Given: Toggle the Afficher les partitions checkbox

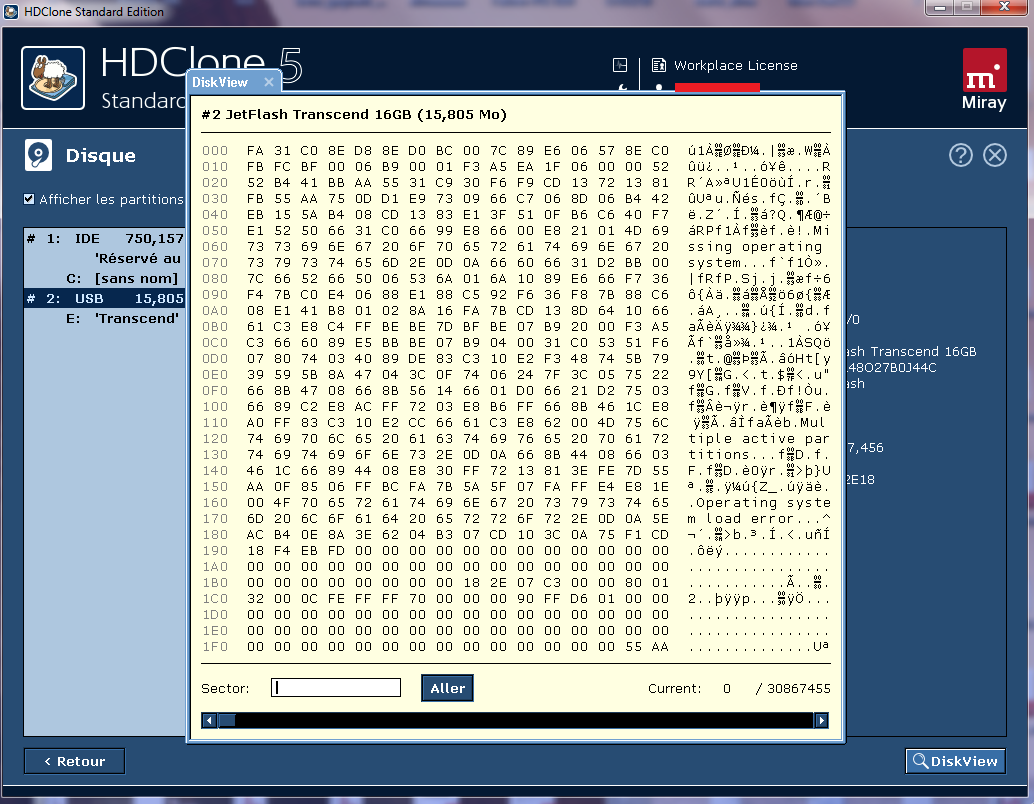Looking at the screenshot, I should point(29,199).
